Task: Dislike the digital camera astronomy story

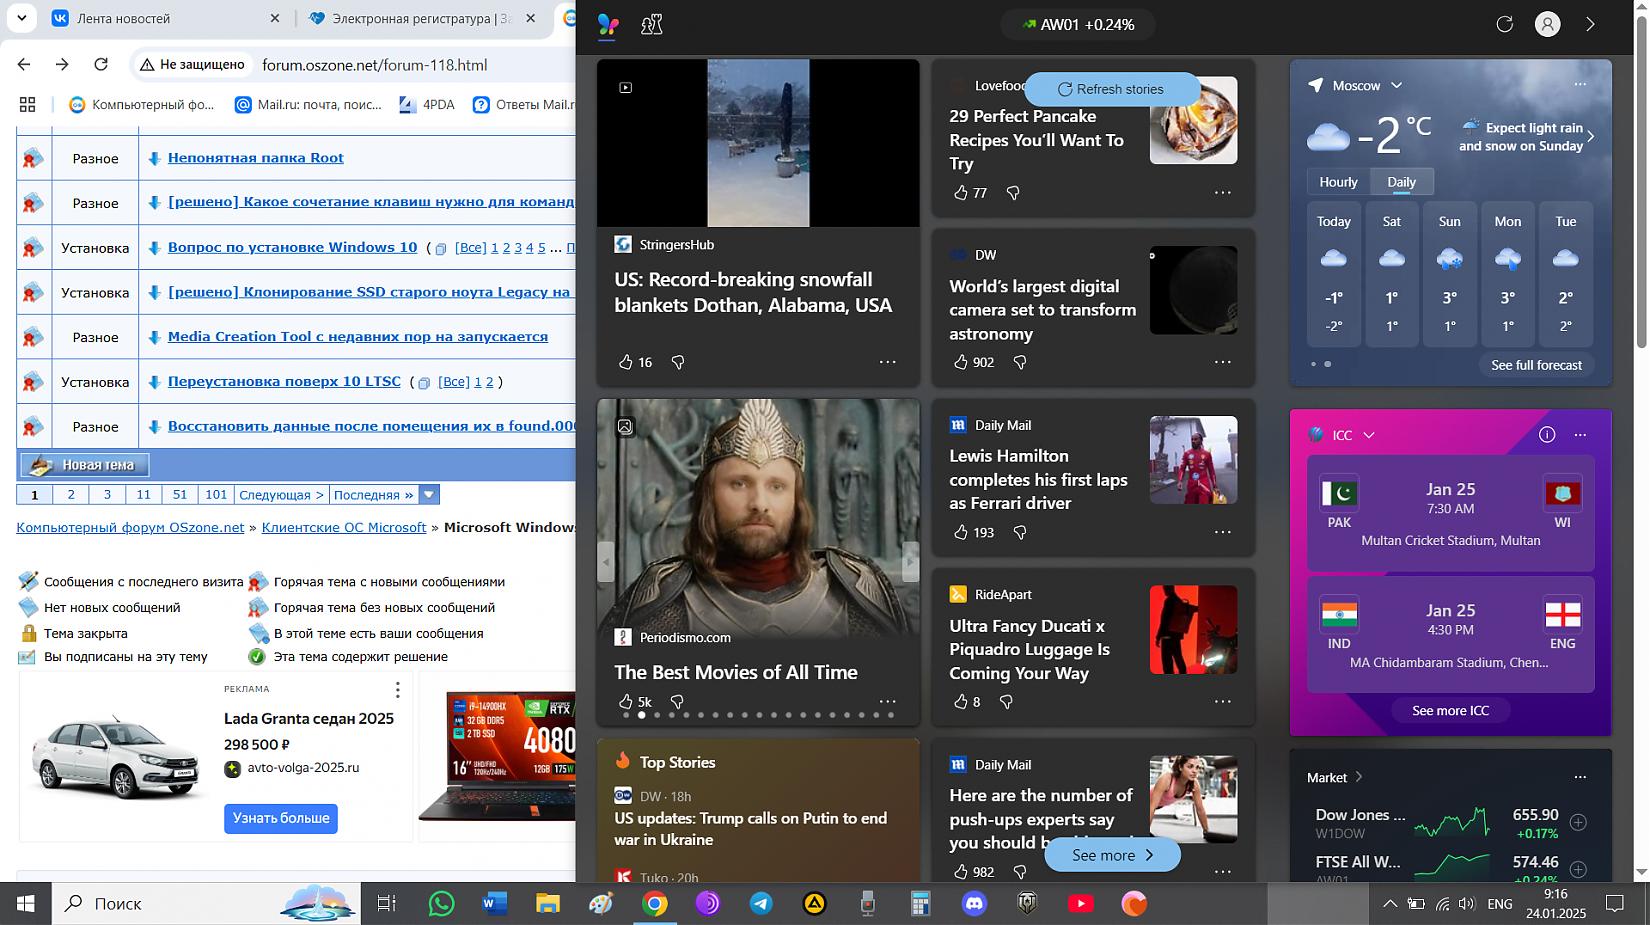Action: (1020, 362)
